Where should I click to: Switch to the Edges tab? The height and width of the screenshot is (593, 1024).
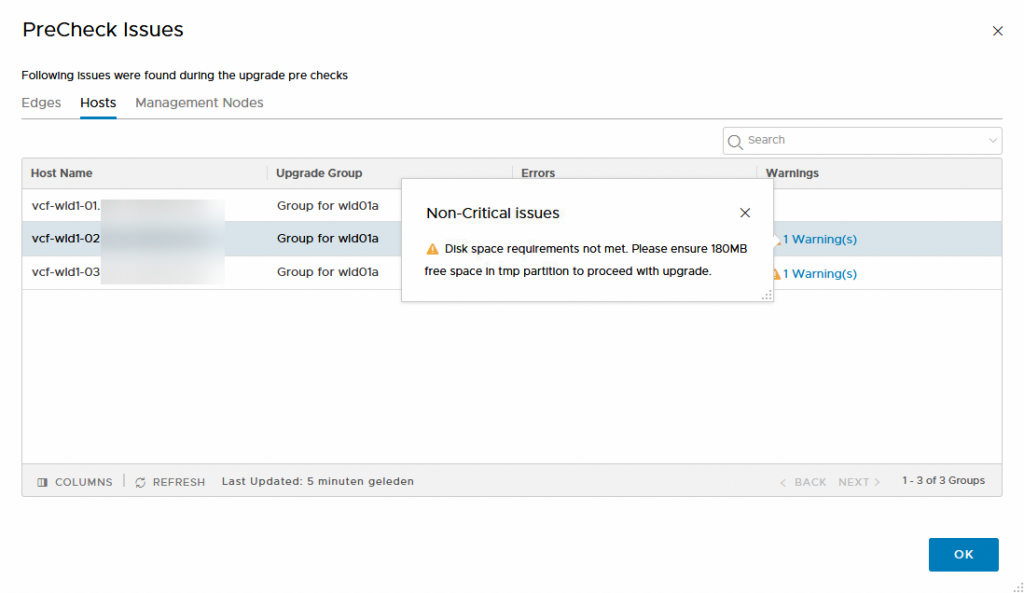[x=41, y=103]
